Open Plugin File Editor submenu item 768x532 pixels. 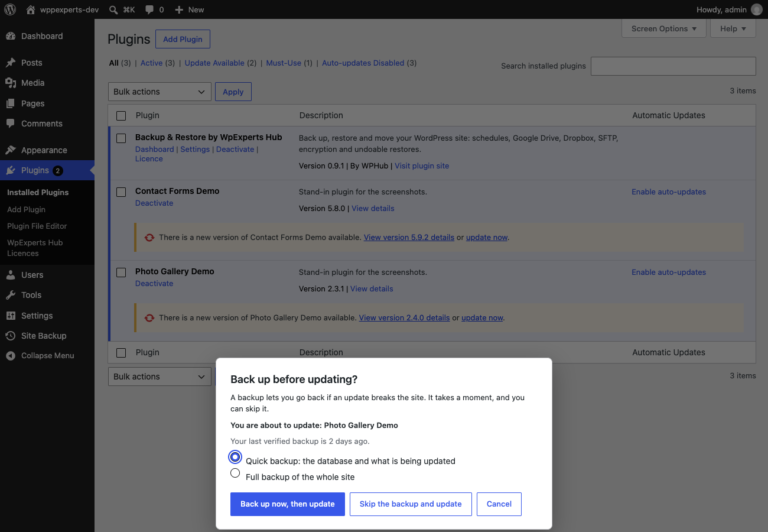37,226
